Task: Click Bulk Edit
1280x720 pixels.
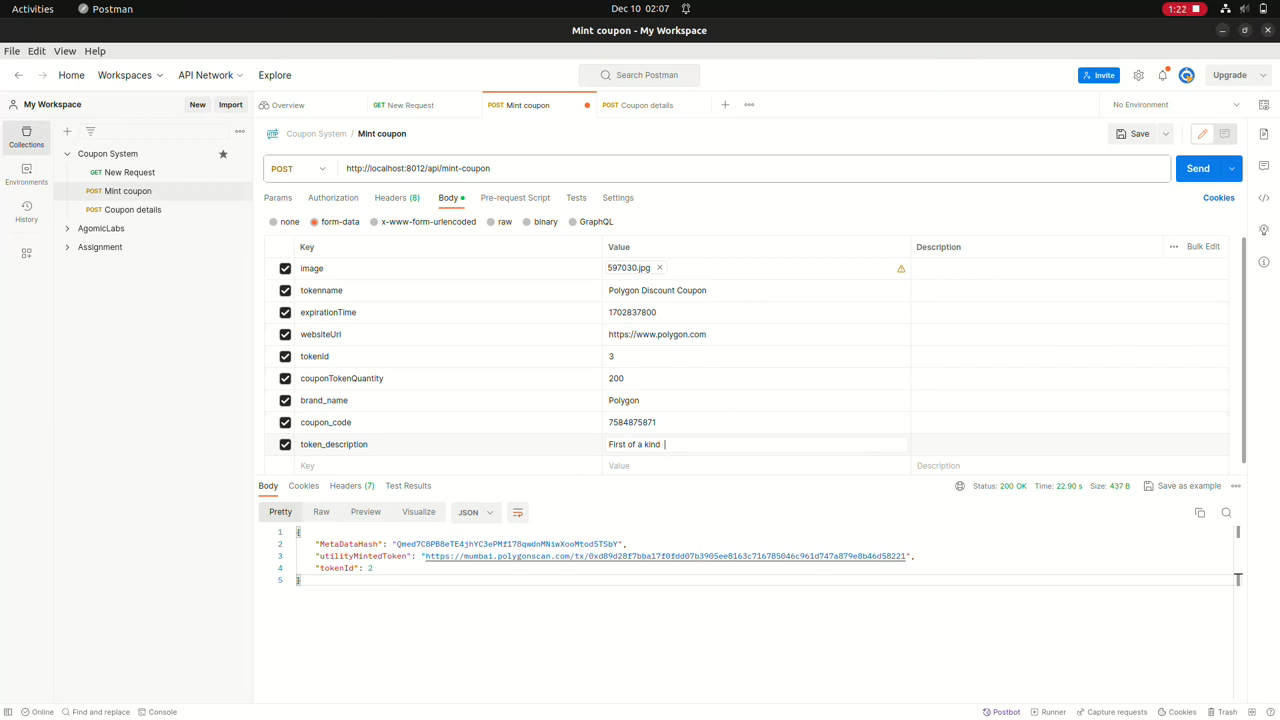Action: point(1203,247)
